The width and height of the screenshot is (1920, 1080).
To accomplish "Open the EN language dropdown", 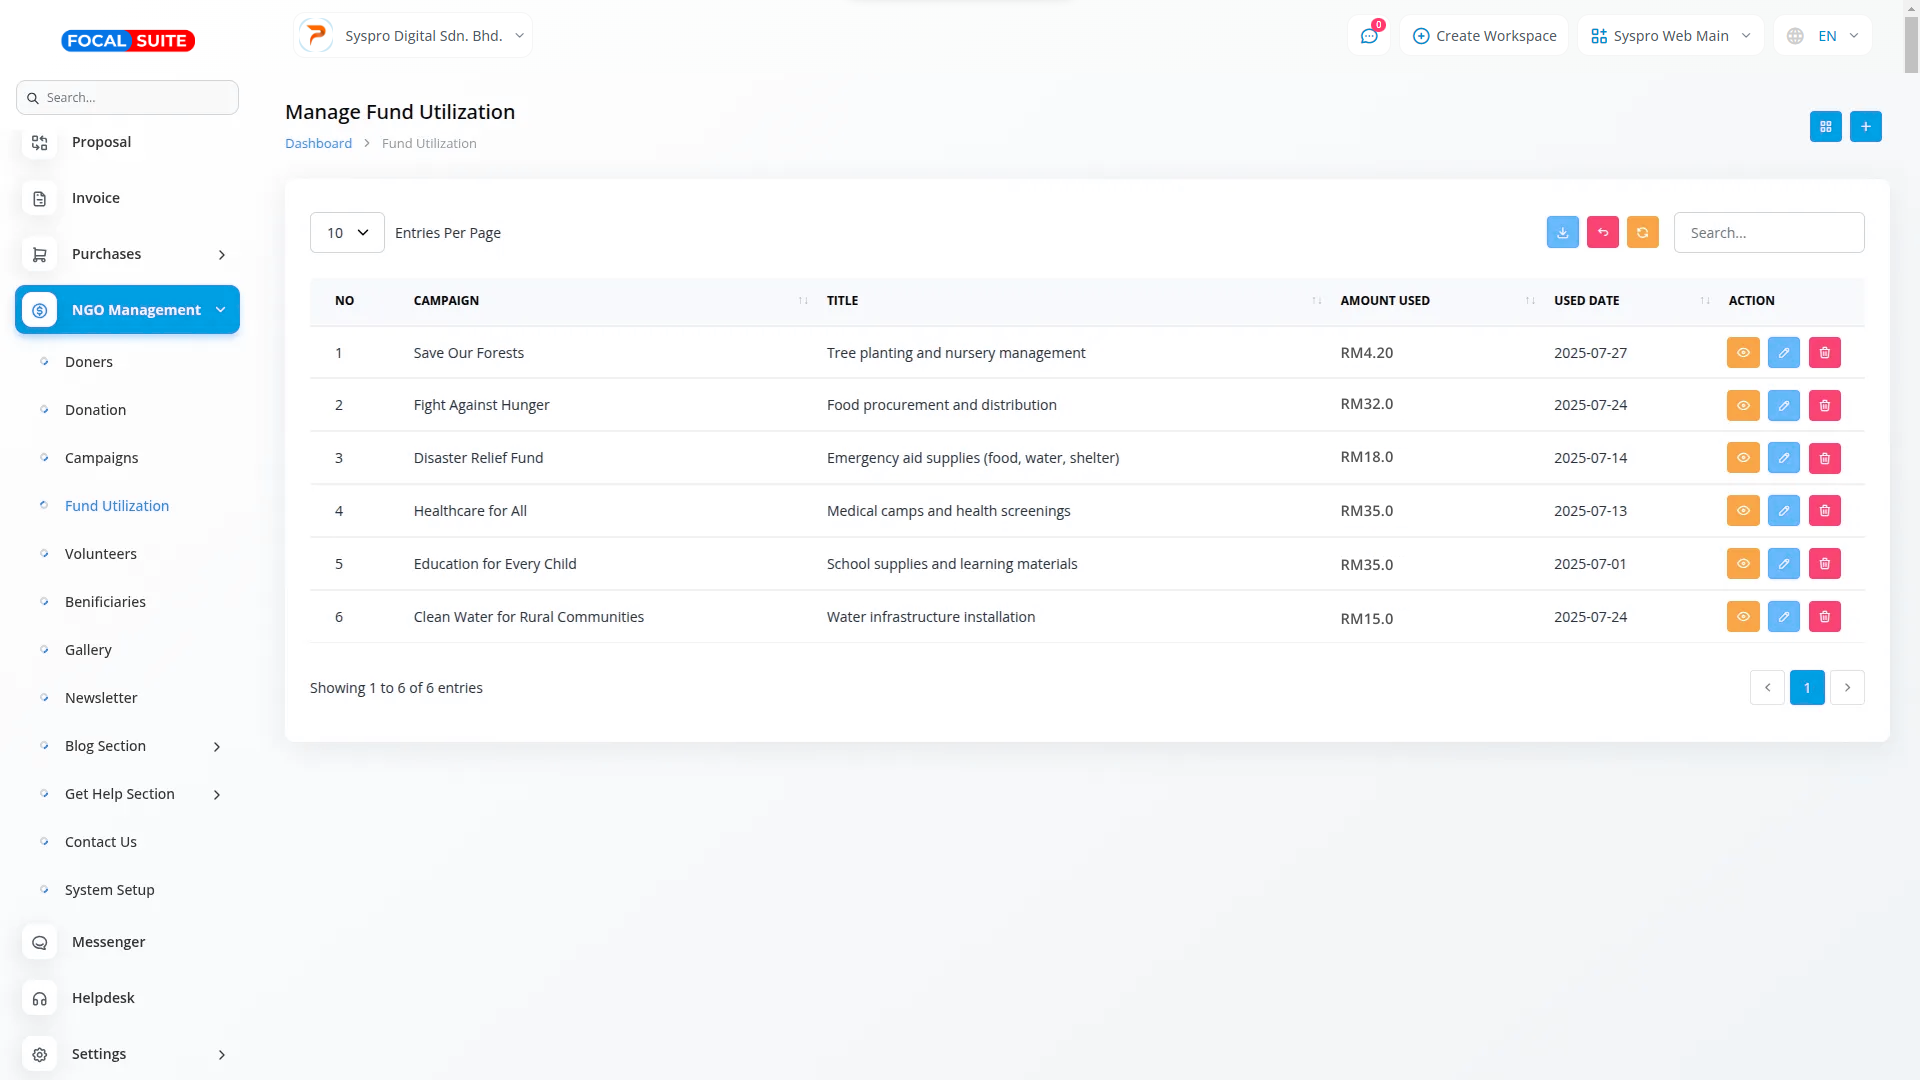I will (1823, 36).
